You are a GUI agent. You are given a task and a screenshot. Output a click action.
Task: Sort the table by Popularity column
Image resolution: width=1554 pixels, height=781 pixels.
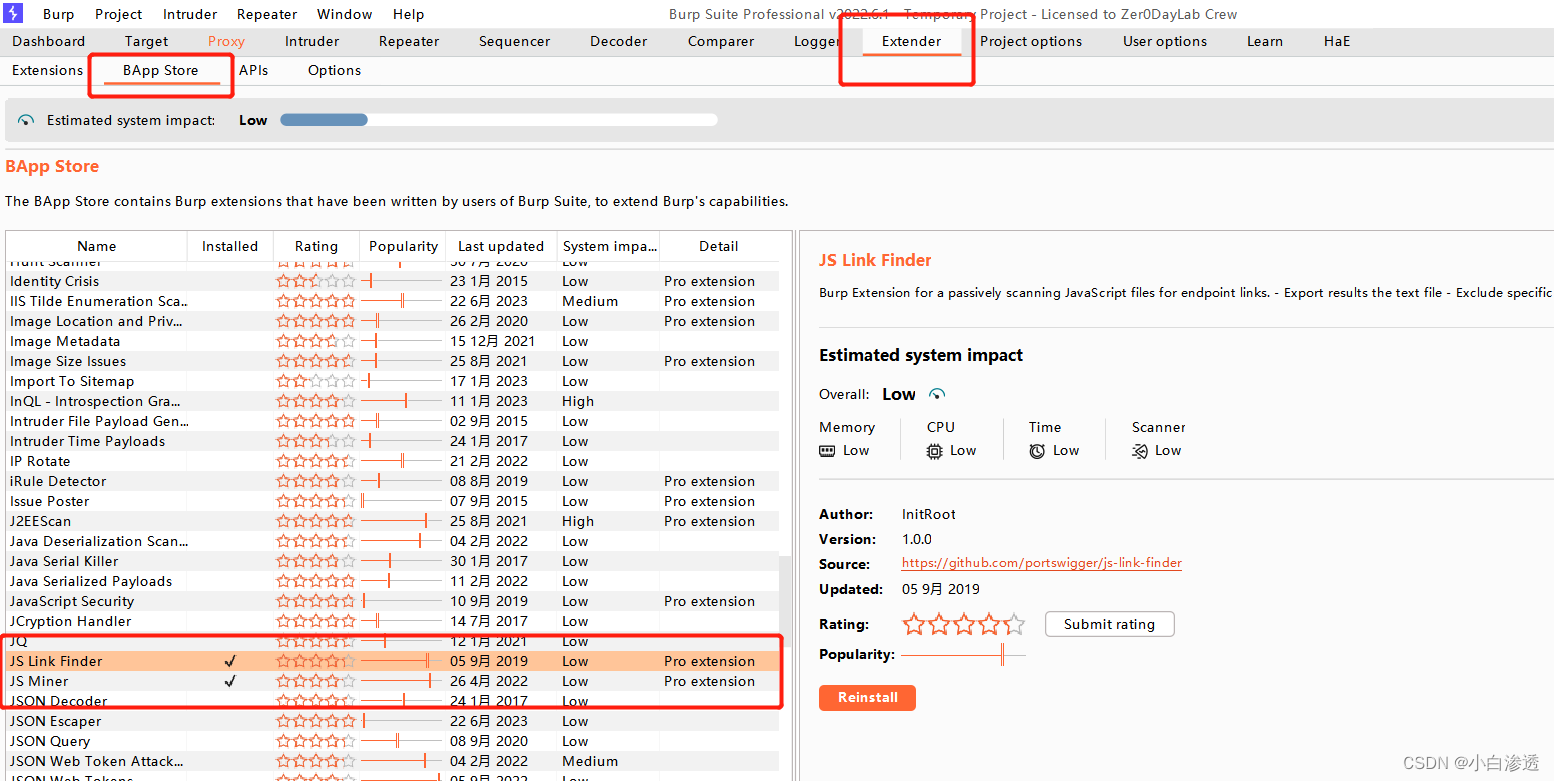pos(403,246)
